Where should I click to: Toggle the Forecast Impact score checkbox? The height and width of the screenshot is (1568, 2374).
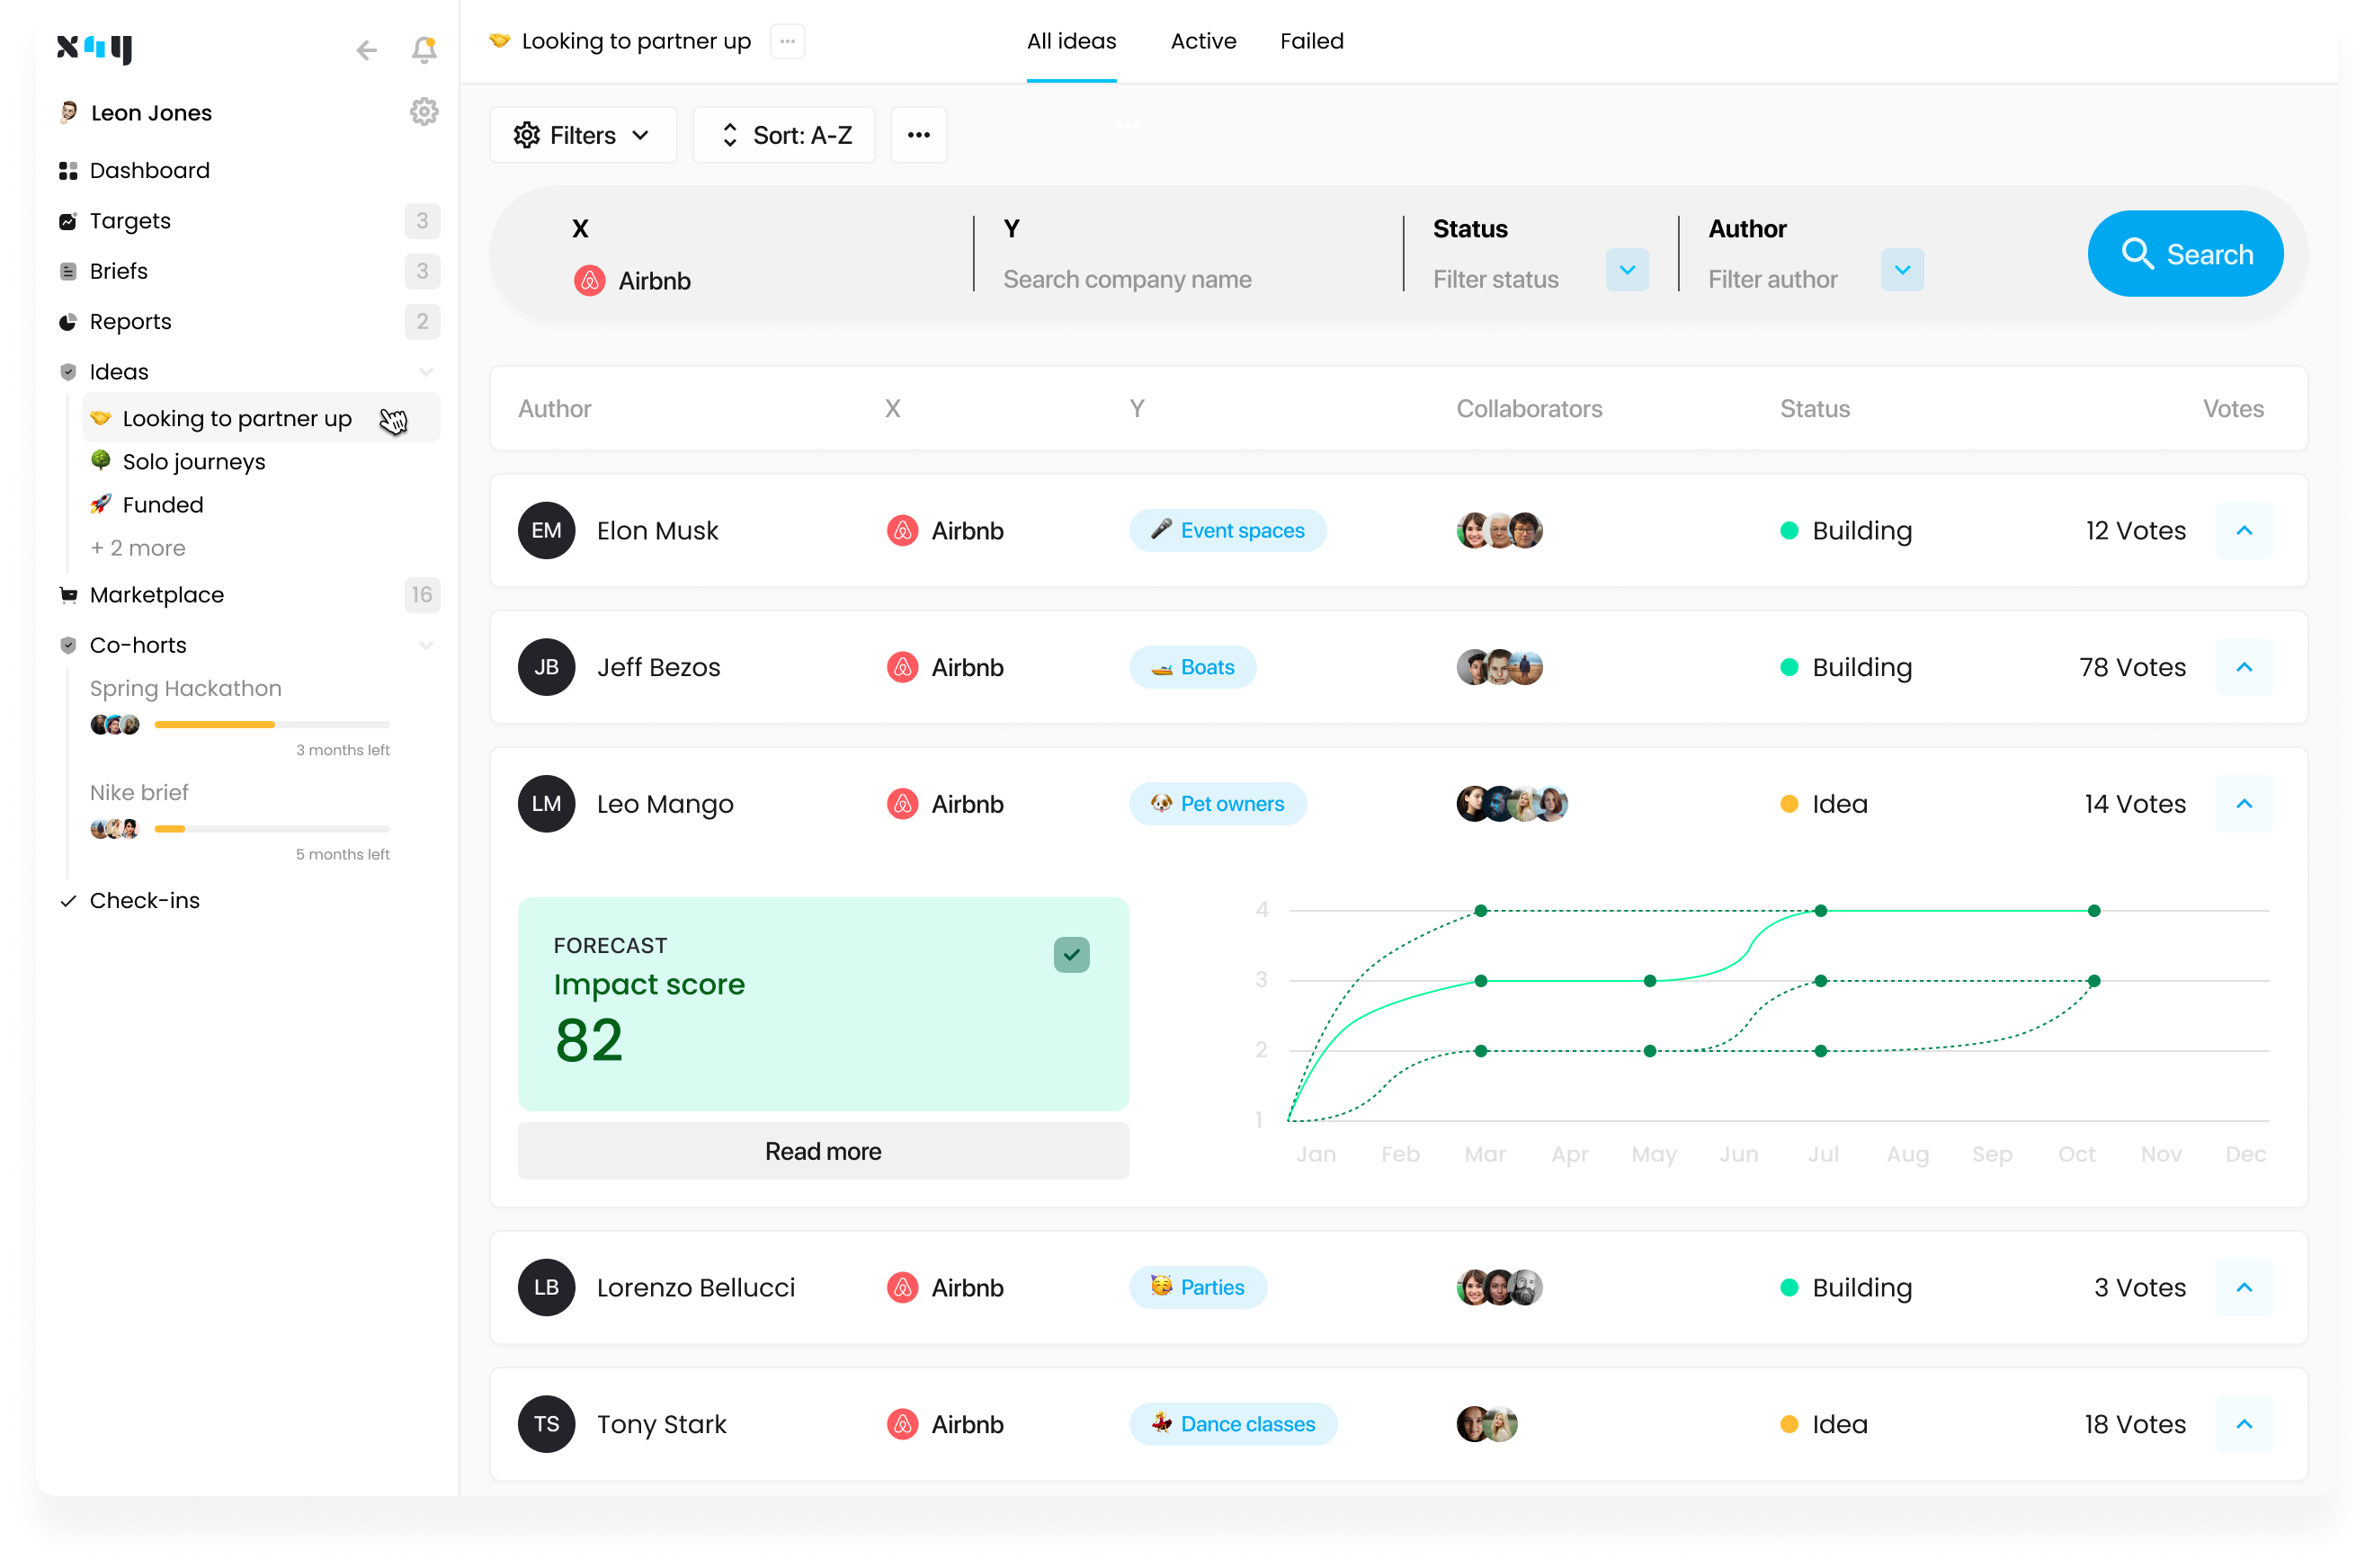tap(1071, 955)
